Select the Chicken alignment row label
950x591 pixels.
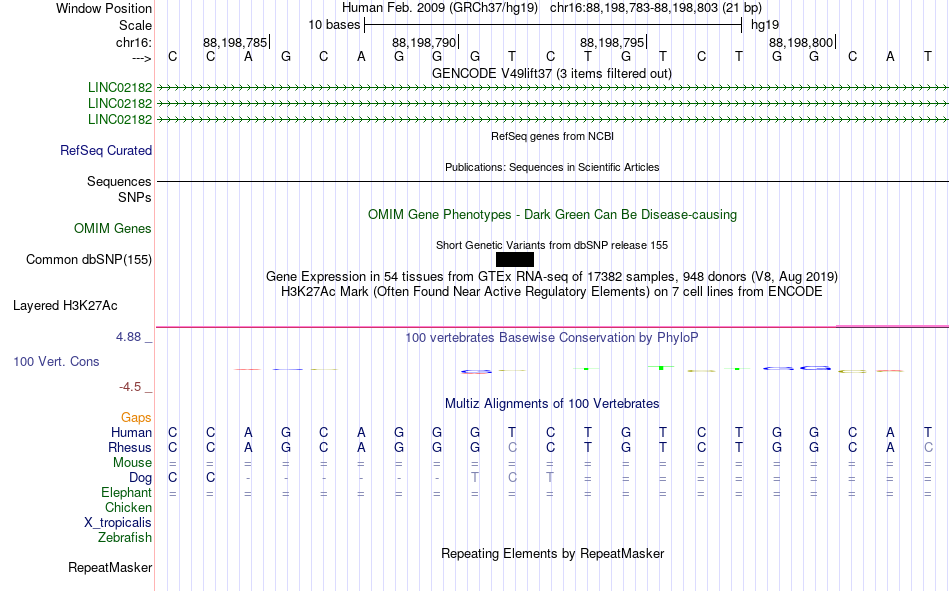click(x=128, y=507)
